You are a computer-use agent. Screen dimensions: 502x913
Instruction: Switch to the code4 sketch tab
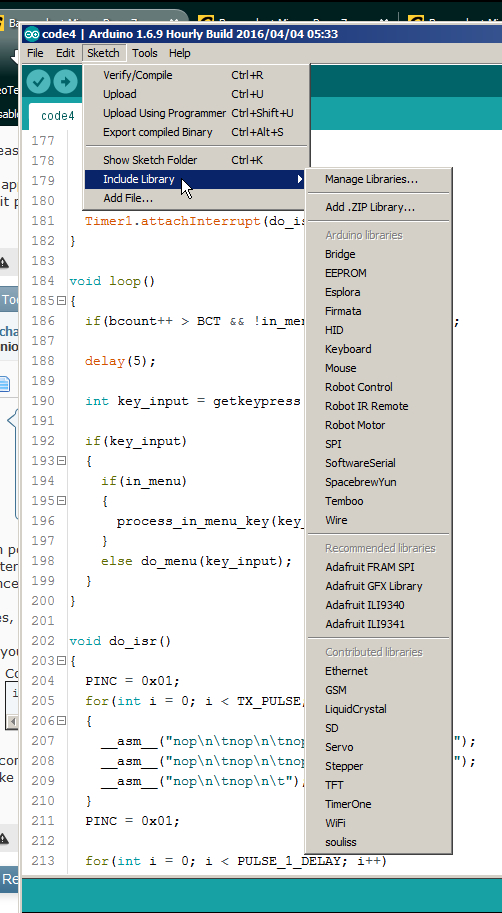click(x=57, y=116)
